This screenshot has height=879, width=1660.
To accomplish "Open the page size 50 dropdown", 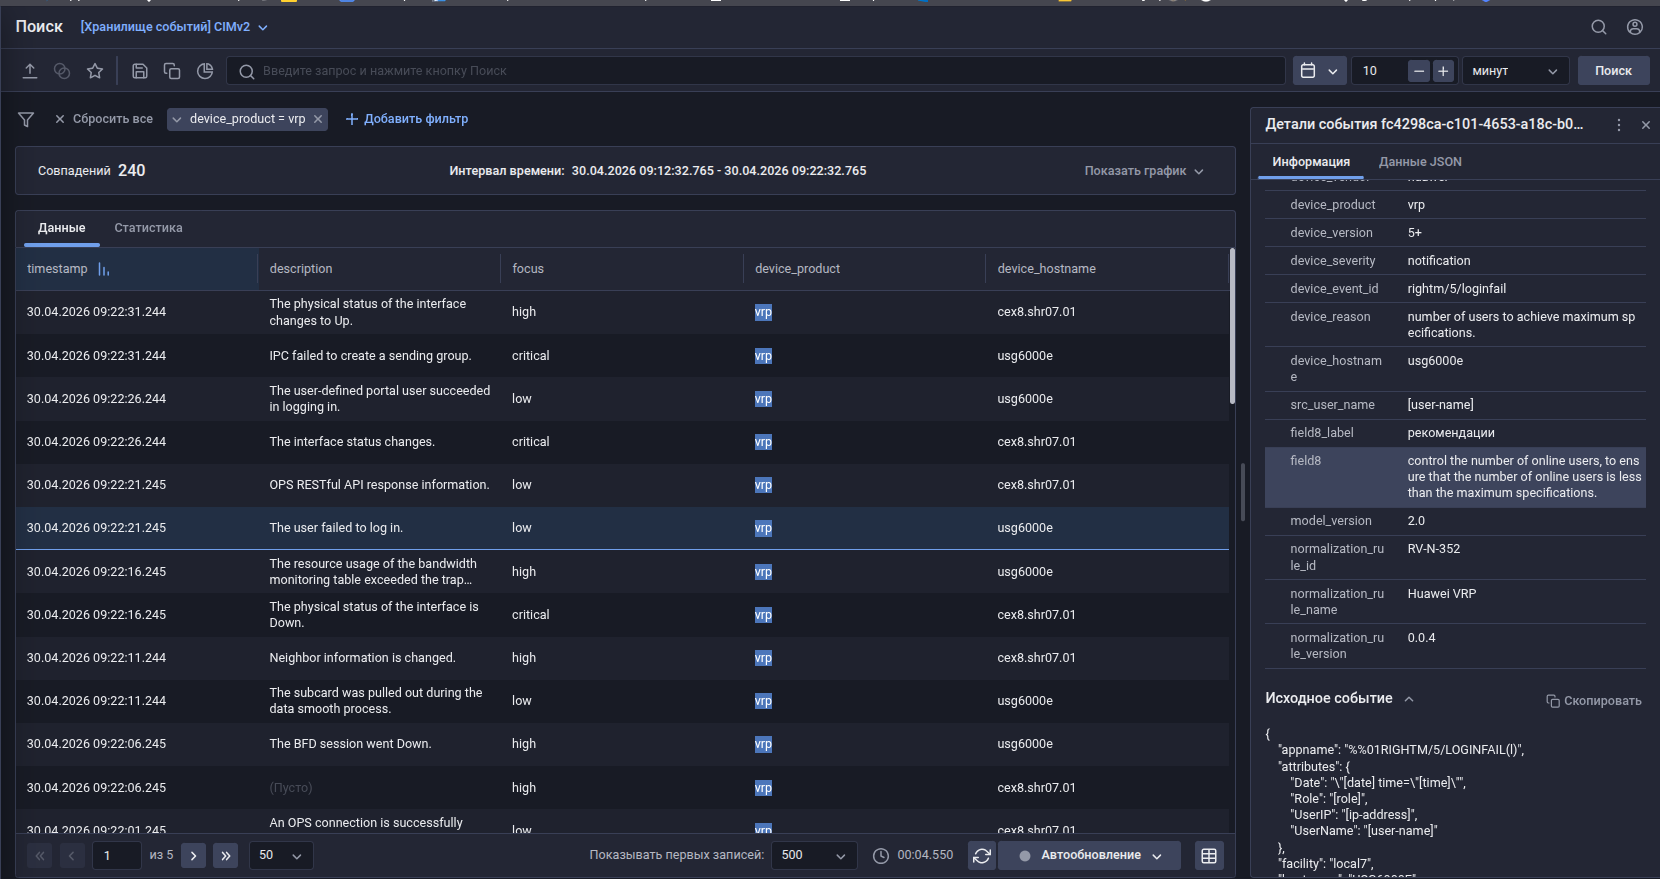I will [x=281, y=856].
